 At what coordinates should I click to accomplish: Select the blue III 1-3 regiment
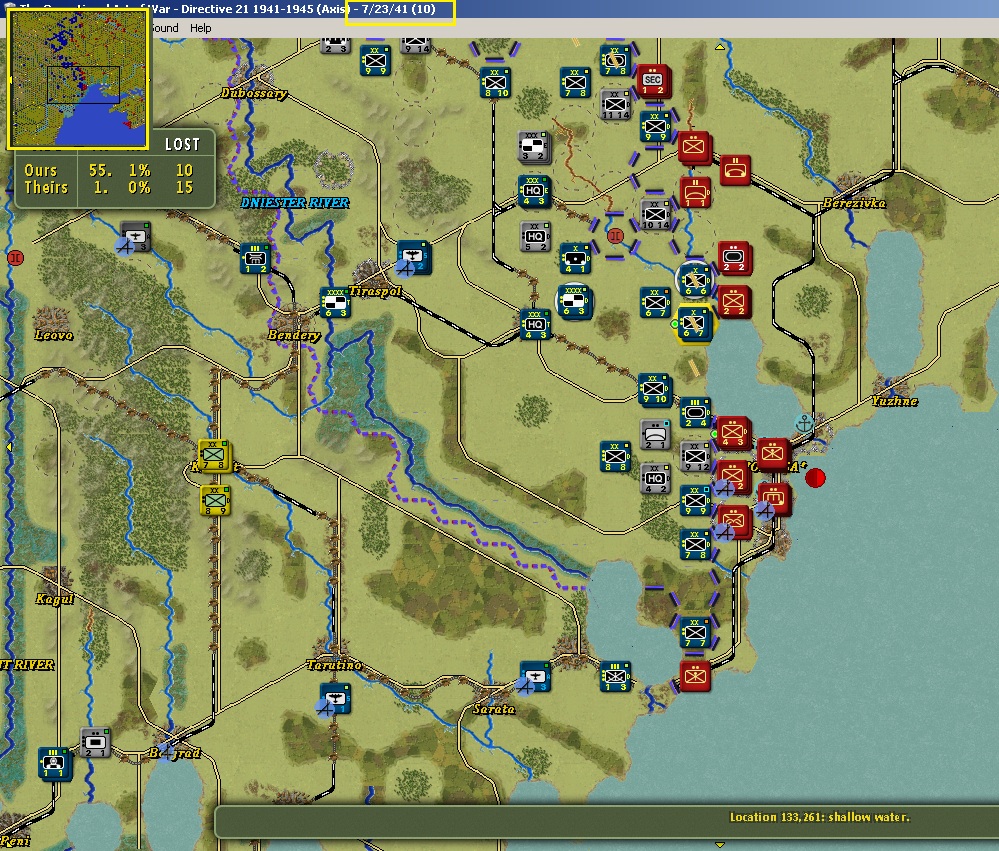pos(615,677)
